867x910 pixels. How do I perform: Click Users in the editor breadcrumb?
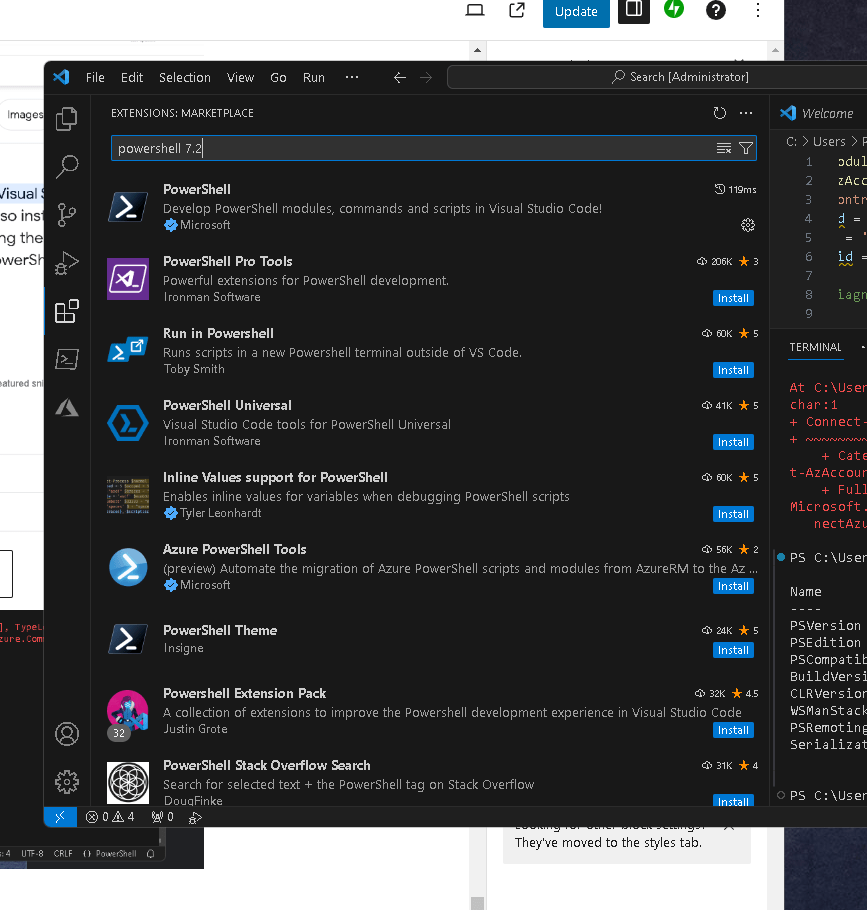pos(829,142)
